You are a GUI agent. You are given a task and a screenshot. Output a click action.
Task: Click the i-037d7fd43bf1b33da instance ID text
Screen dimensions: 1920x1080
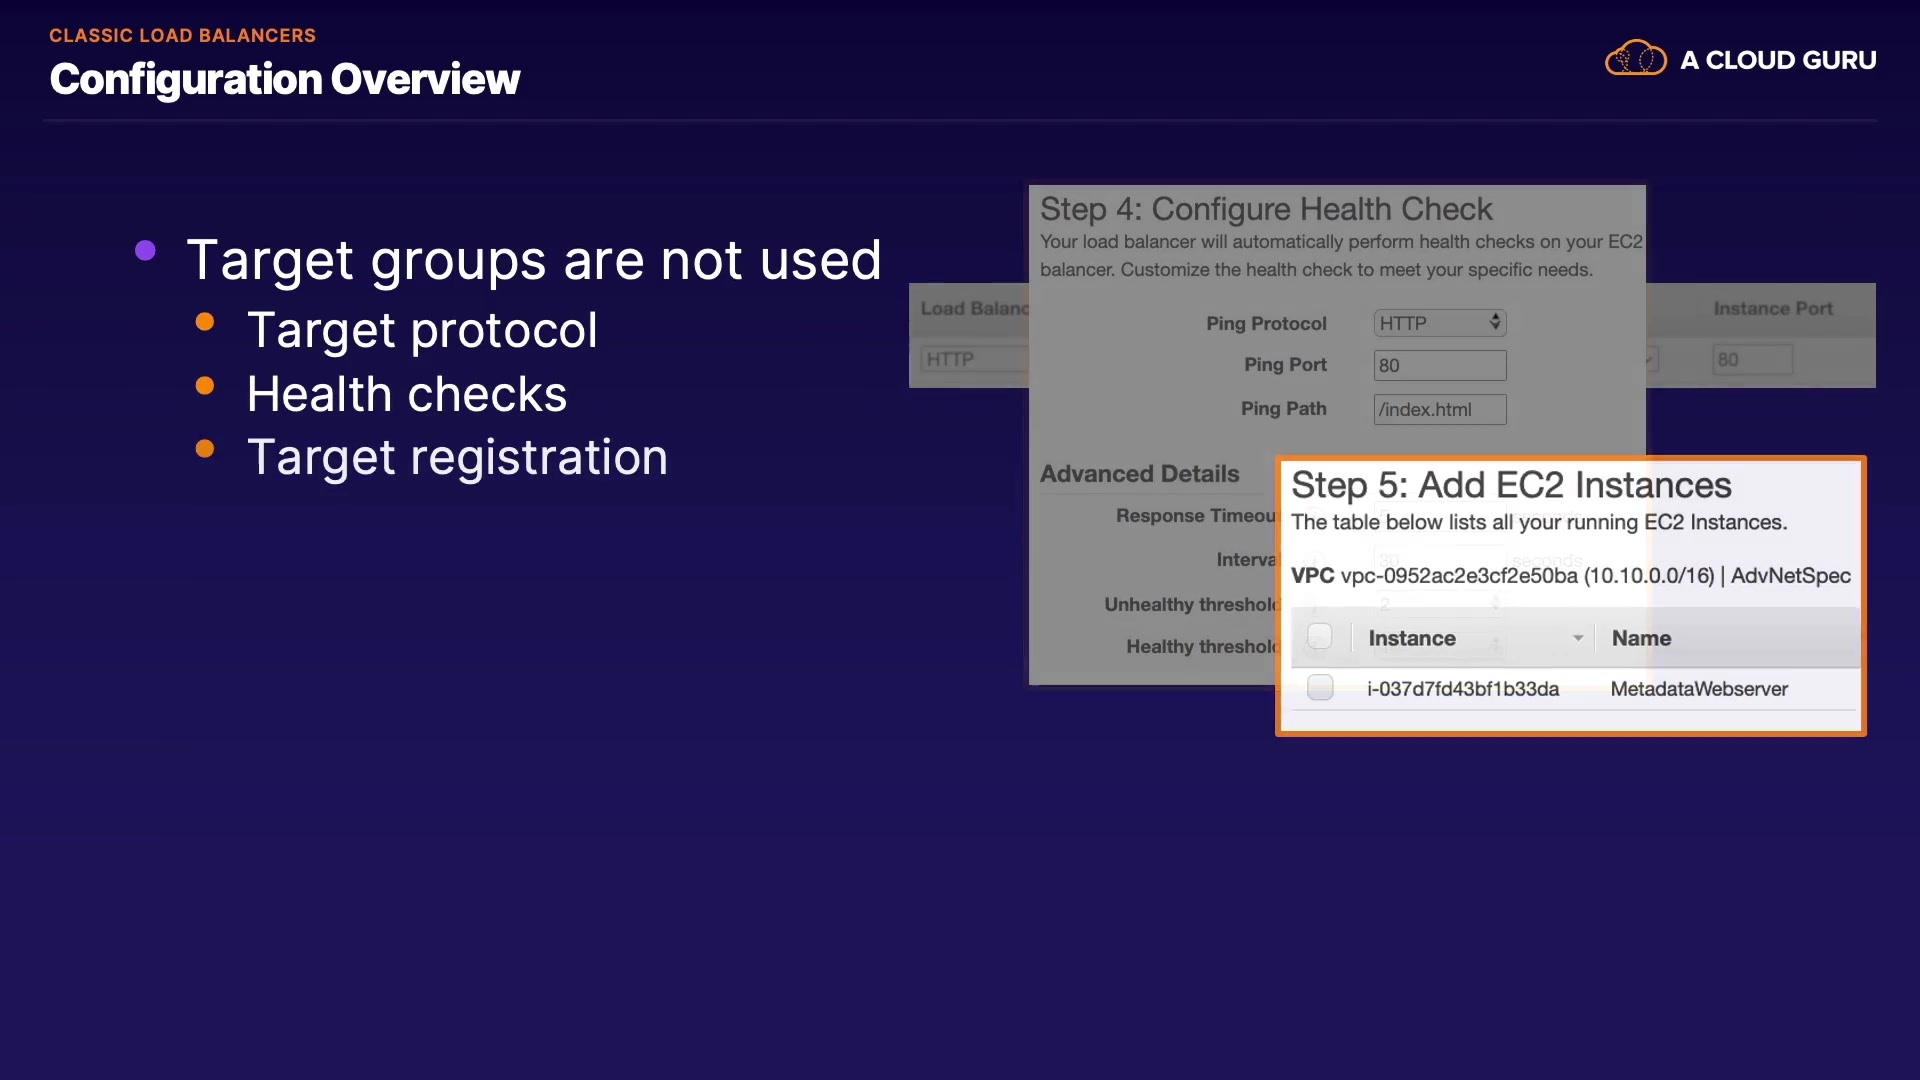click(1462, 689)
